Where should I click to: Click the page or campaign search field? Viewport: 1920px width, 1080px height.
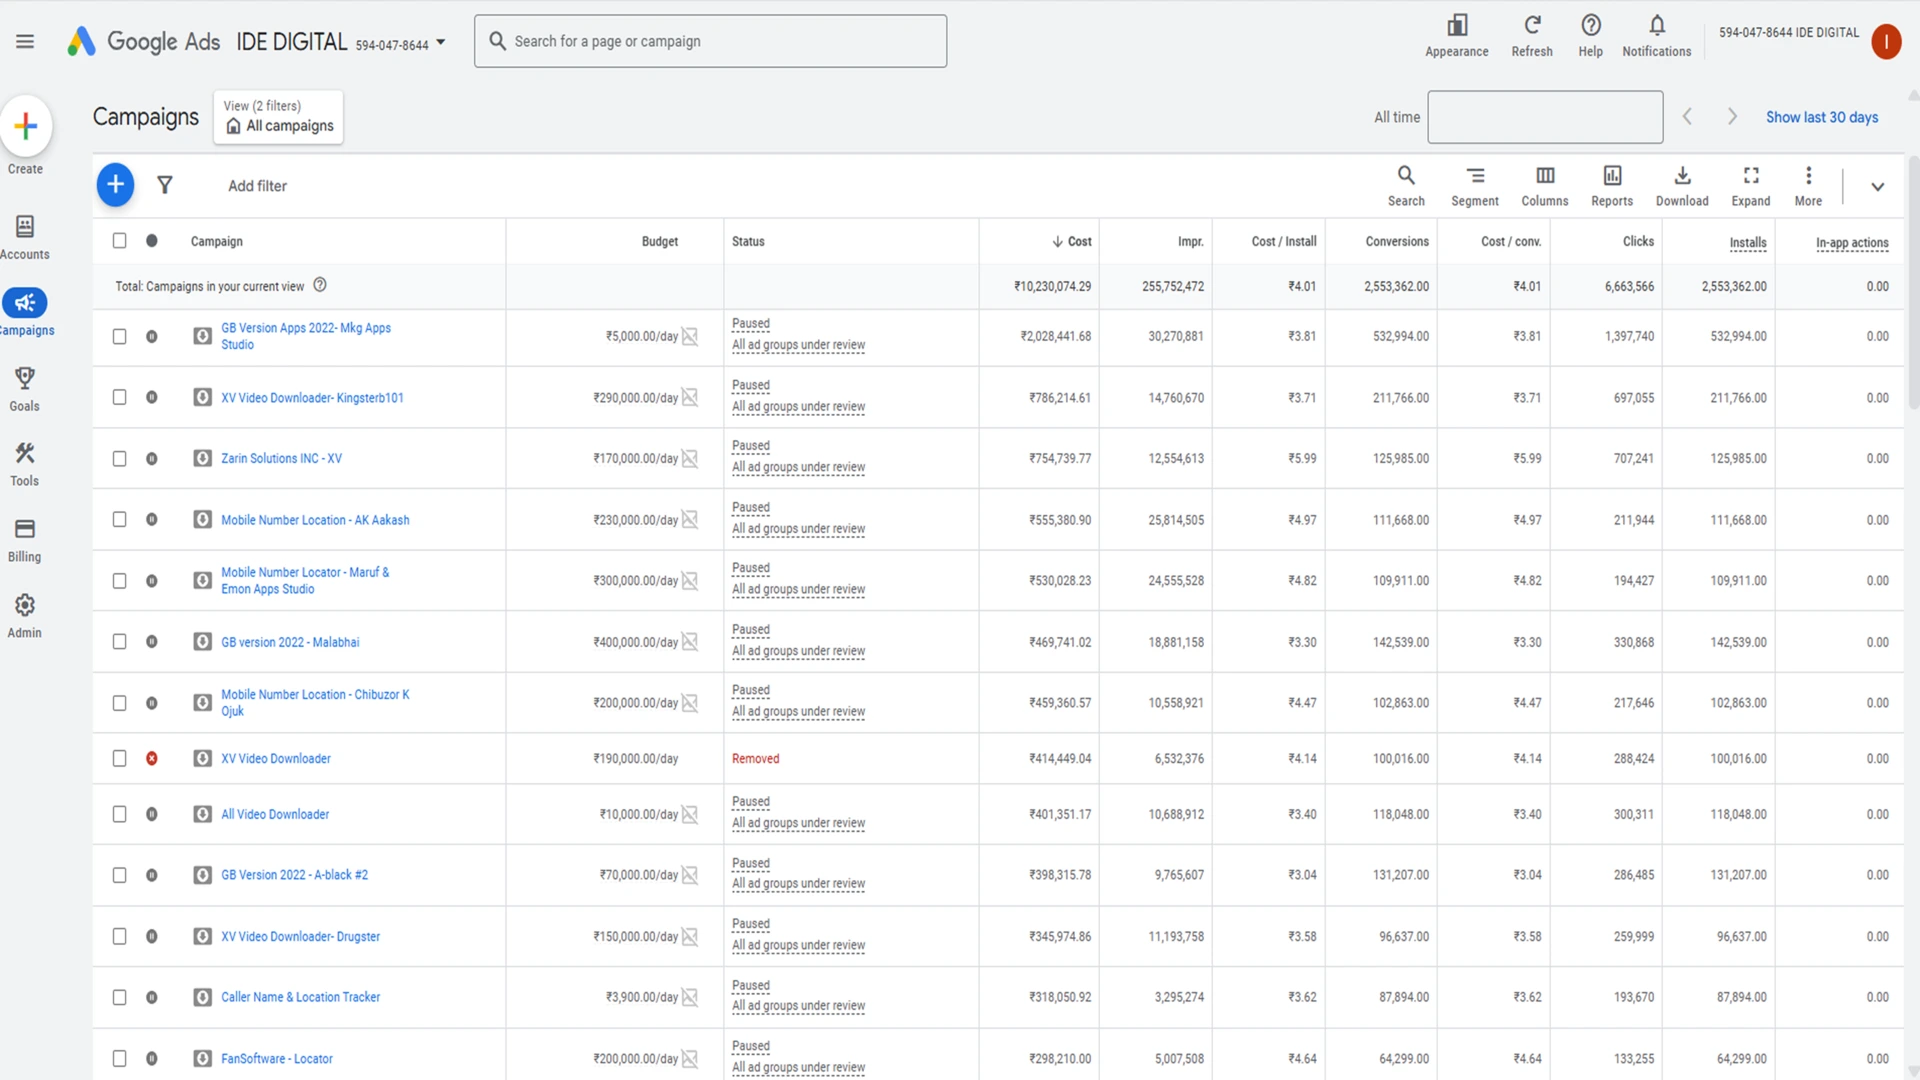(710, 41)
